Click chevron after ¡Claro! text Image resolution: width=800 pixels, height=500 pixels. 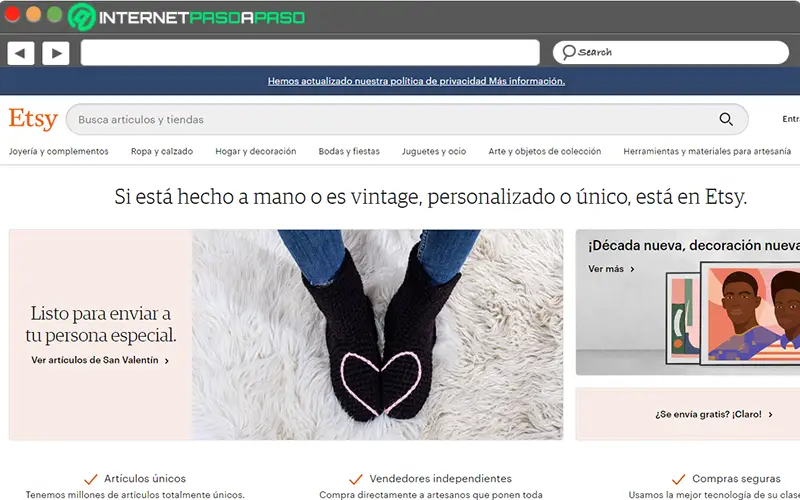(770, 415)
